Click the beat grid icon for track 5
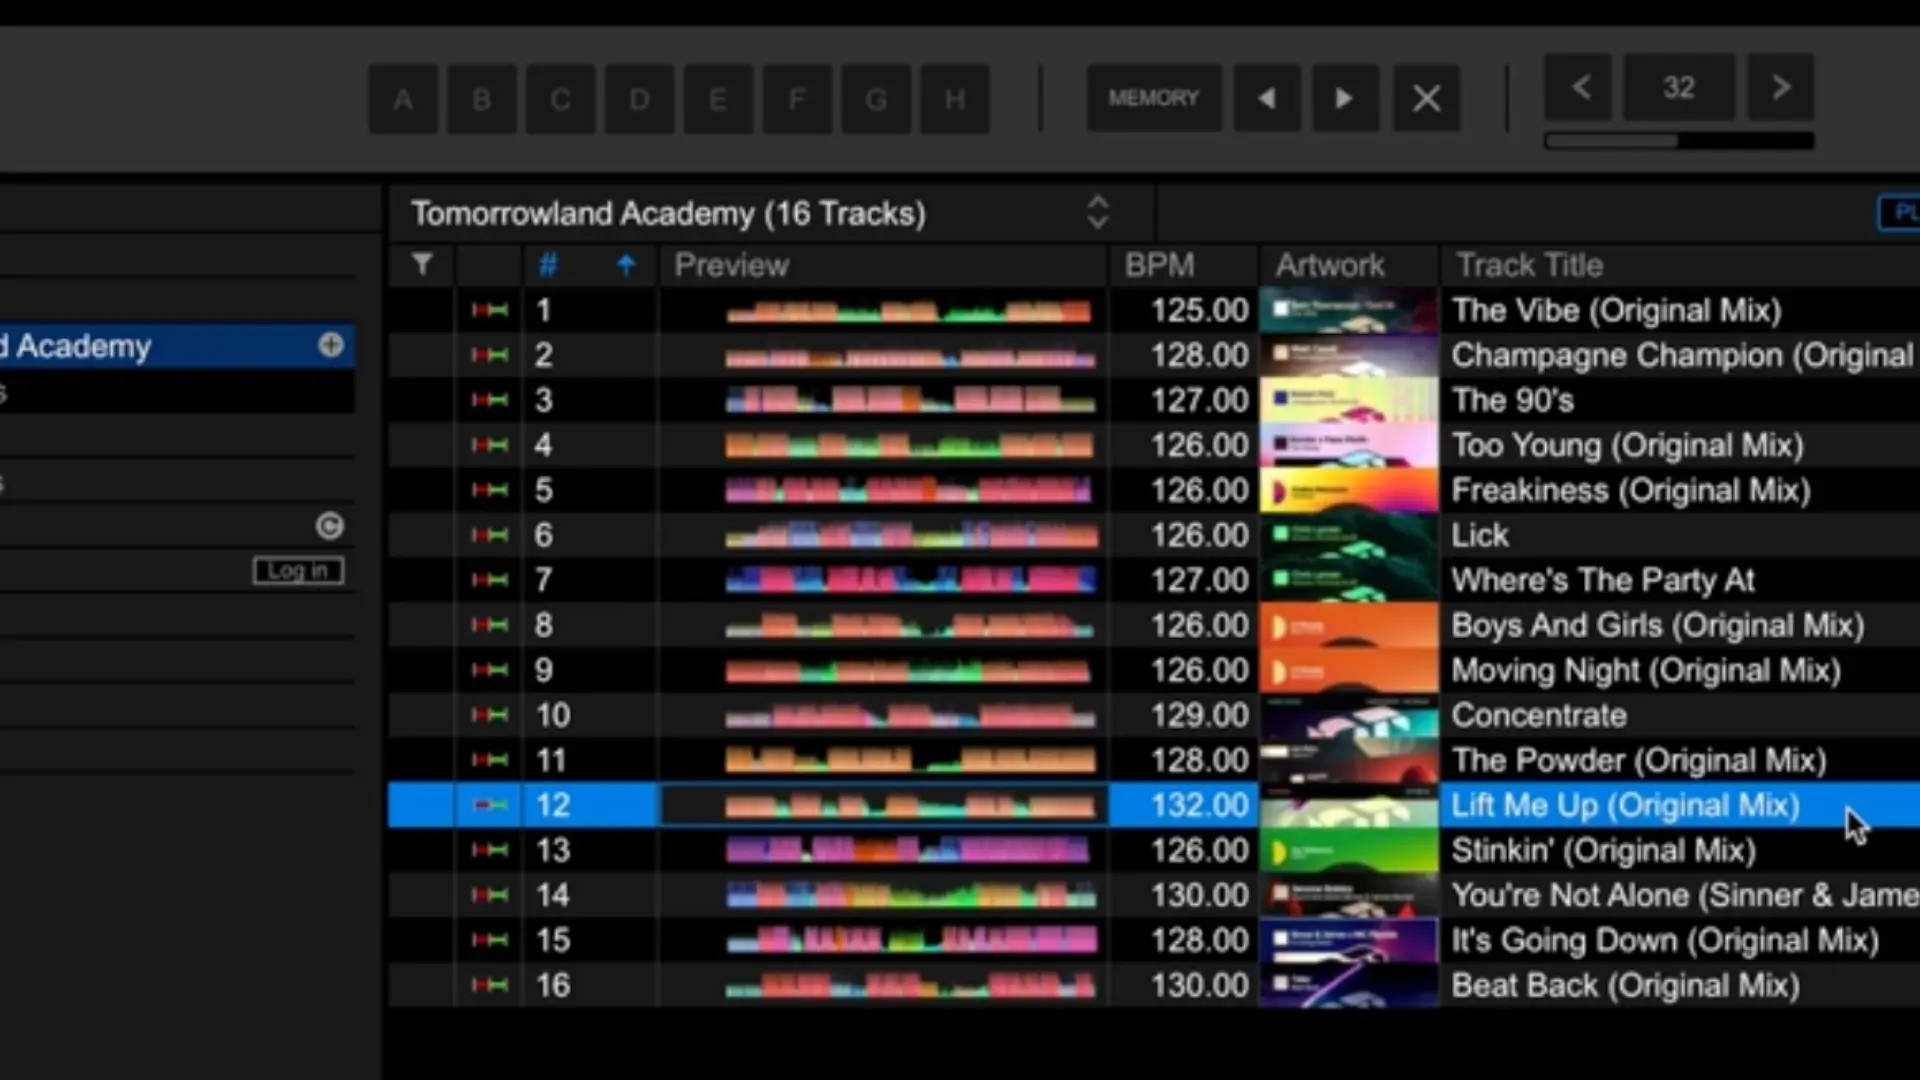This screenshot has width=1920, height=1080. [x=490, y=490]
